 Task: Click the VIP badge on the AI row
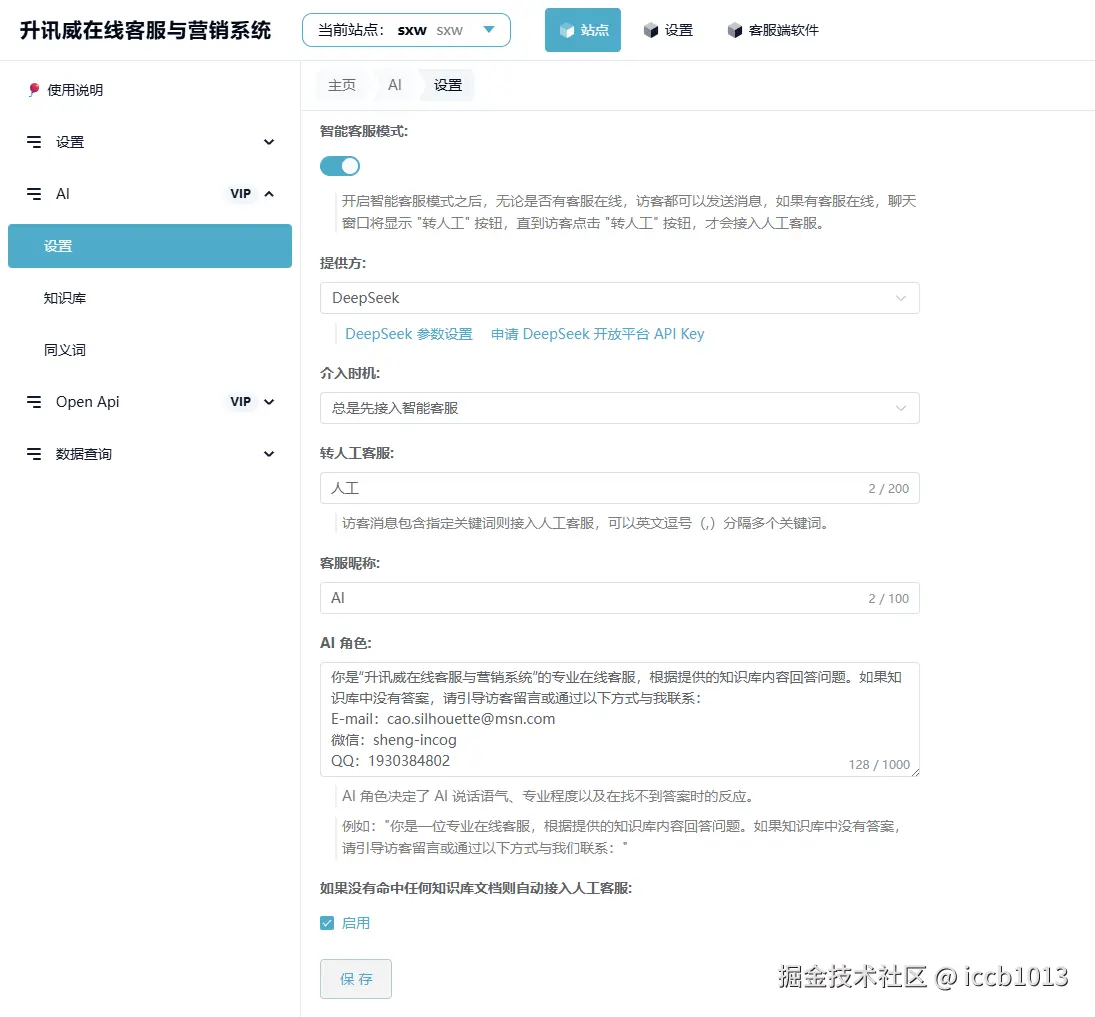coord(240,193)
